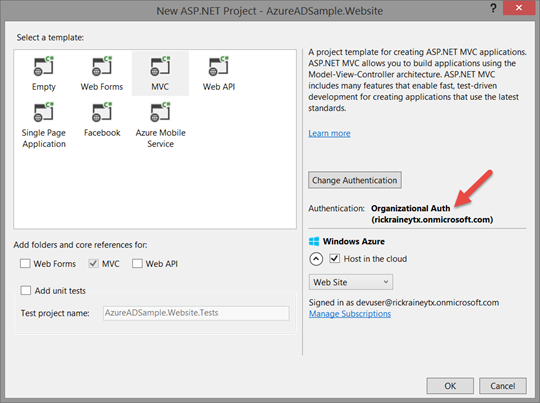Click the Organizational Auth text

click(x=411, y=208)
